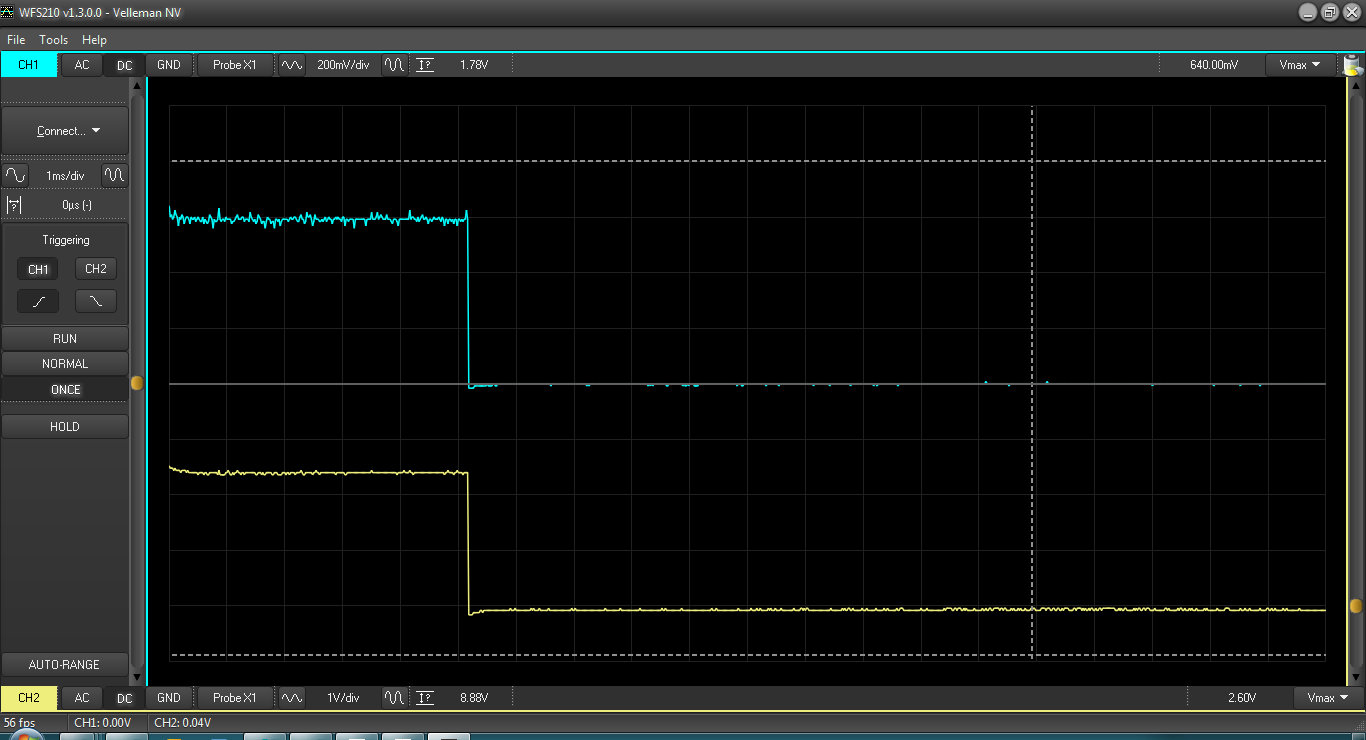This screenshot has height=740, width=1366.
Task: Click the low-amplitude wave icon left of 1V/div
Action: [291, 697]
